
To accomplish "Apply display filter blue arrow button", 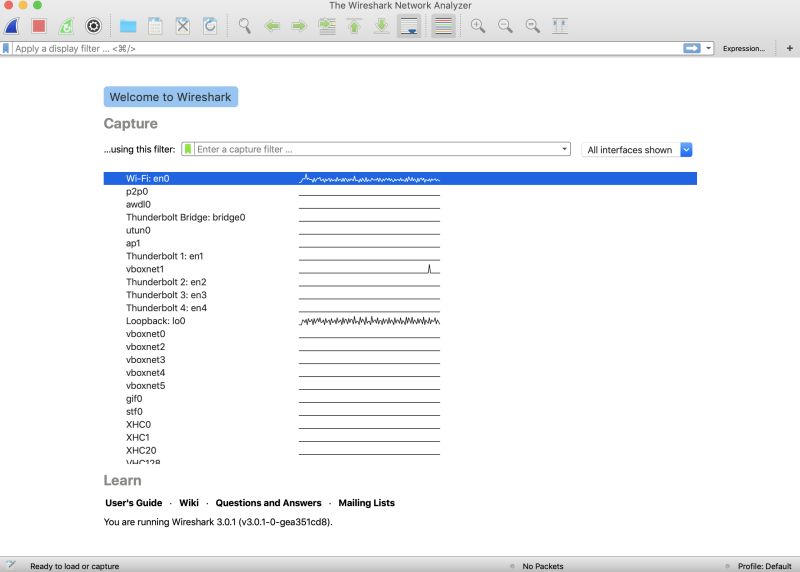I will point(692,48).
